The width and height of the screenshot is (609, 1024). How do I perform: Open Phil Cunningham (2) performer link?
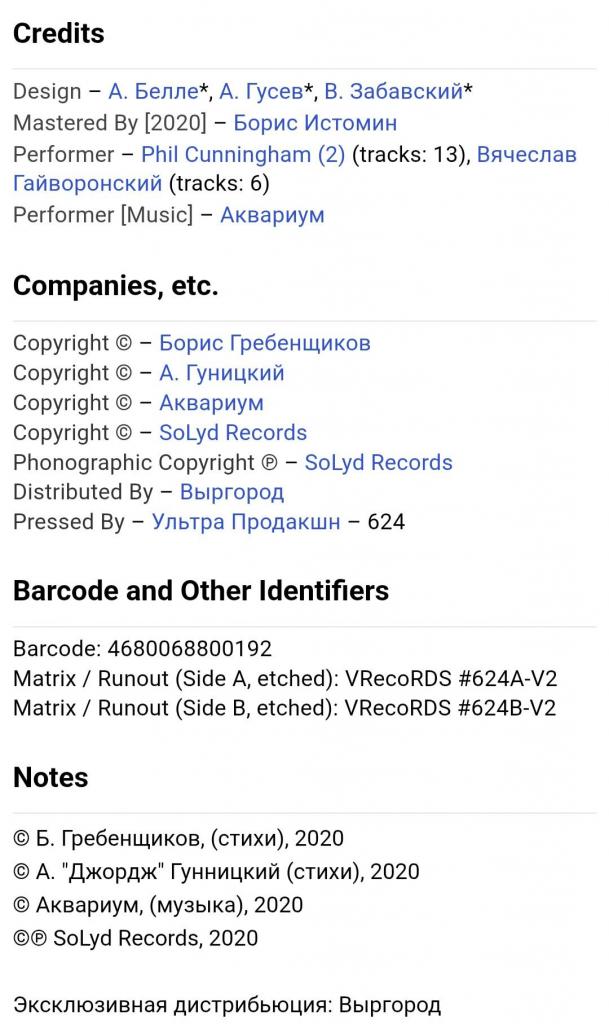coord(243,154)
